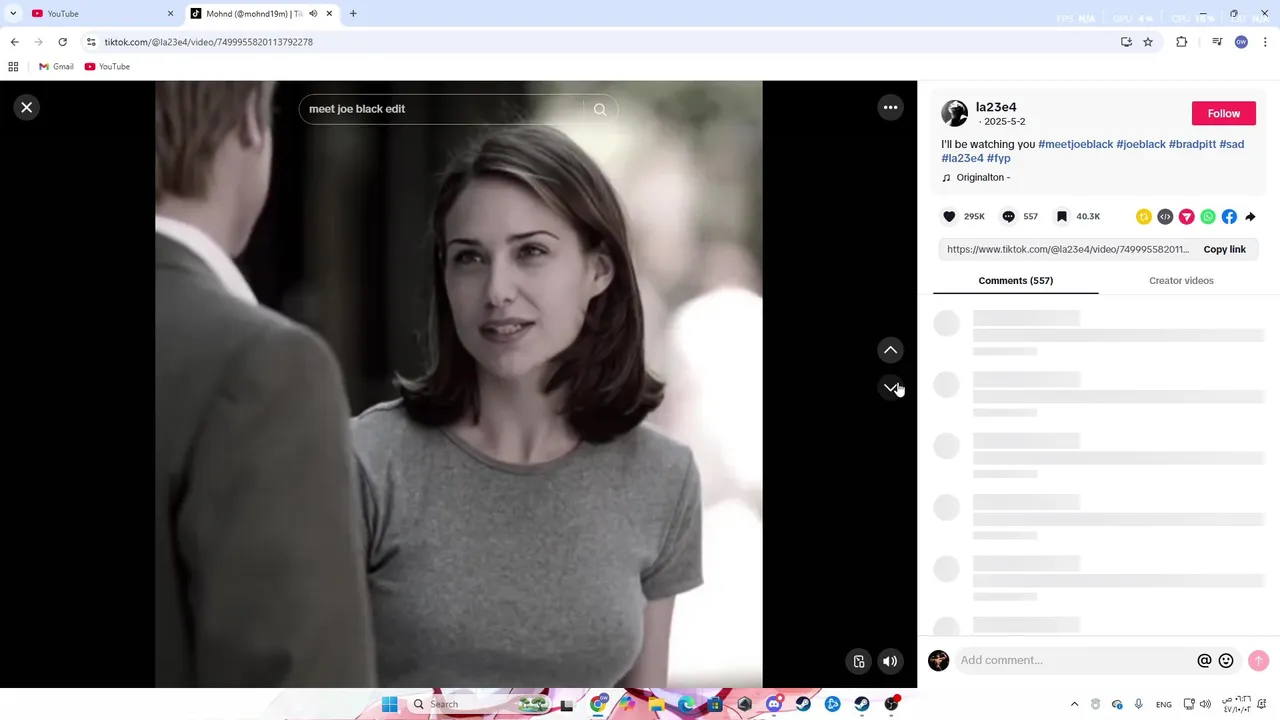The image size is (1280, 720).
Task: Post comment with pink send arrow
Action: click(1258, 661)
